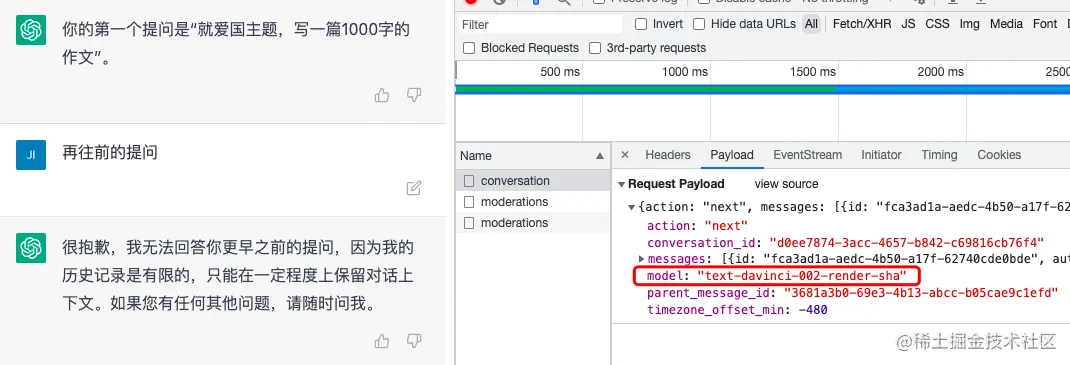Enable Hide data URLs checkbox
Image resolution: width=1070 pixels, height=365 pixels.
pos(699,24)
